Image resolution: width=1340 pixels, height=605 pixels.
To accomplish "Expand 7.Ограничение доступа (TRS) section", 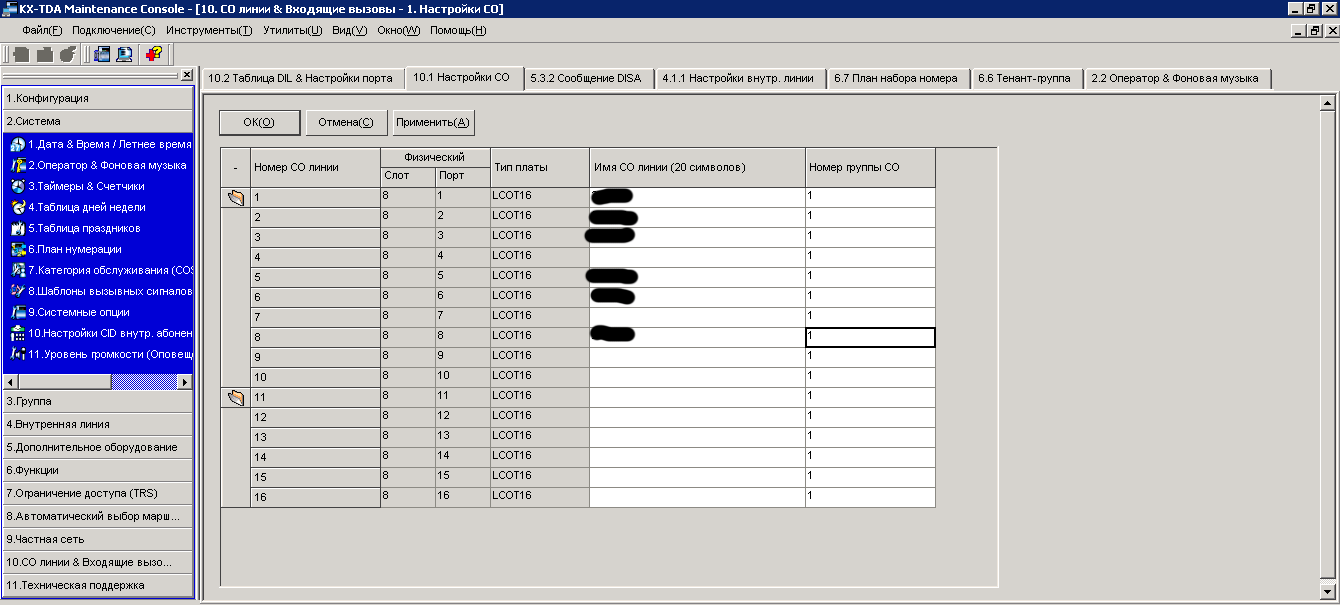I will click(x=98, y=493).
